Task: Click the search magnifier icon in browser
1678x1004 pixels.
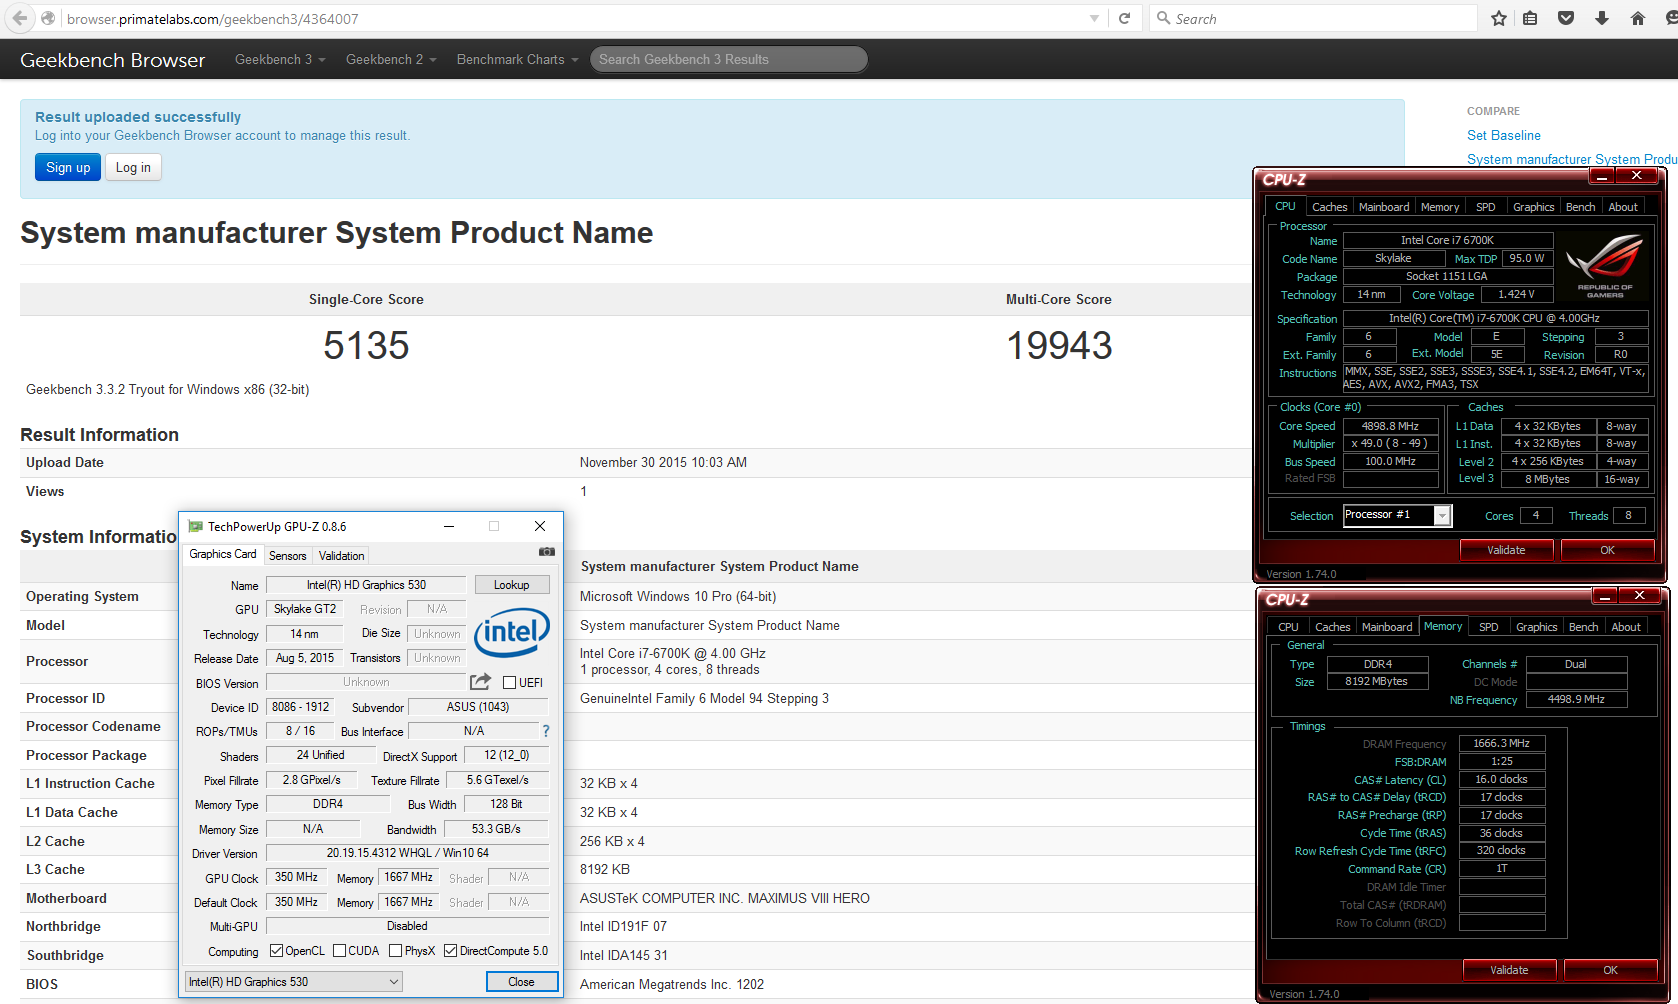Action: click(1163, 18)
